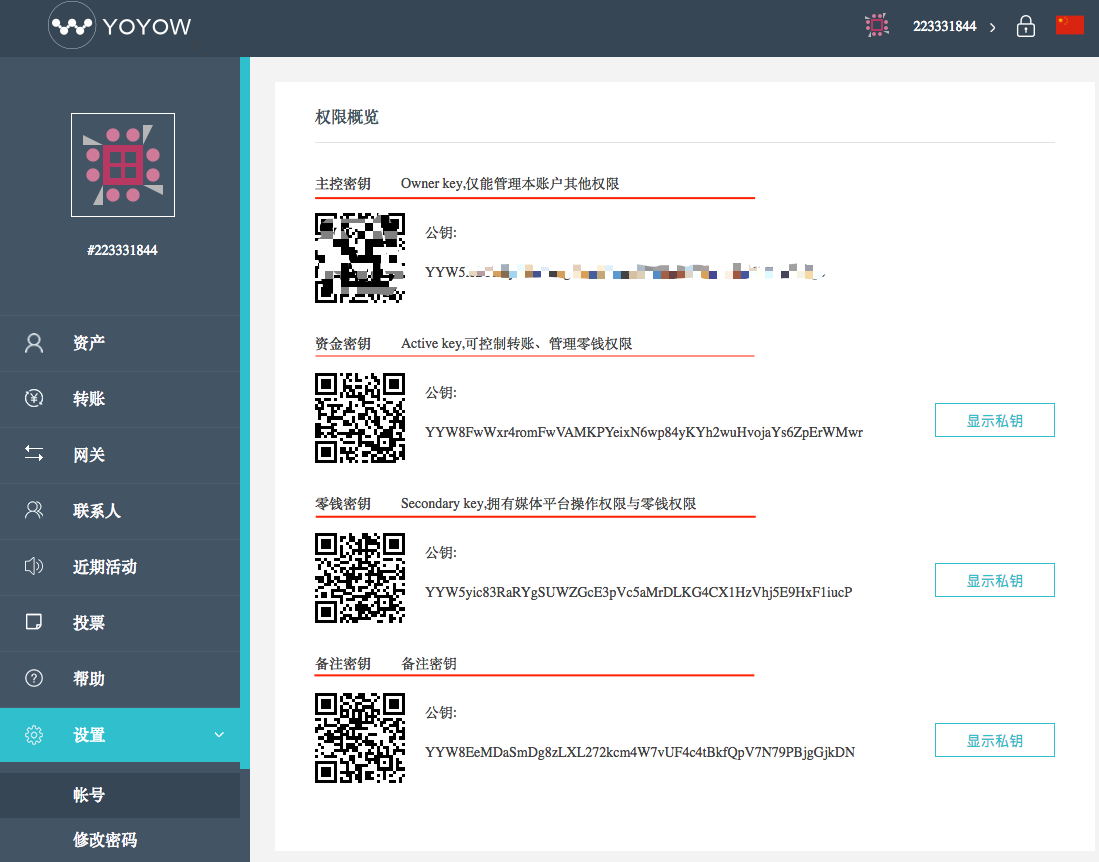
Task: Click the 主控密钥 Owner key heading
Action: point(343,184)
